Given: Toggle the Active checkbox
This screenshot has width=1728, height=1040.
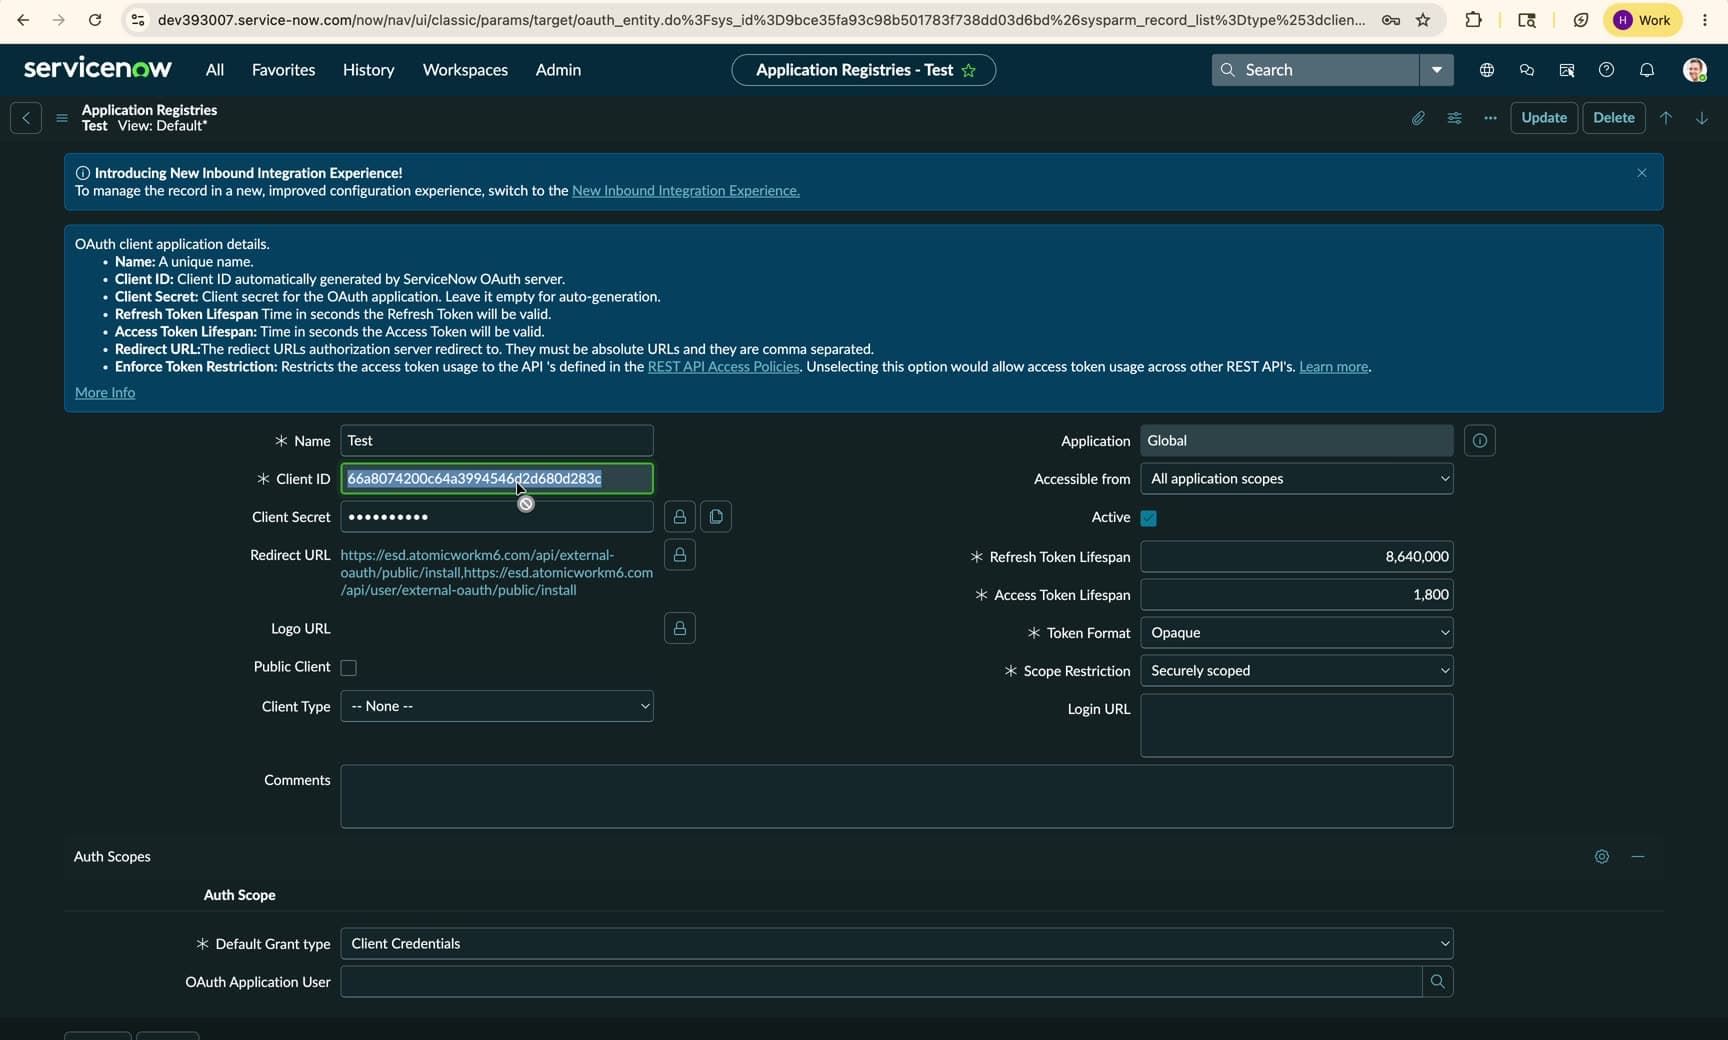Looking at the screenshot, I should pos(1149,518).
